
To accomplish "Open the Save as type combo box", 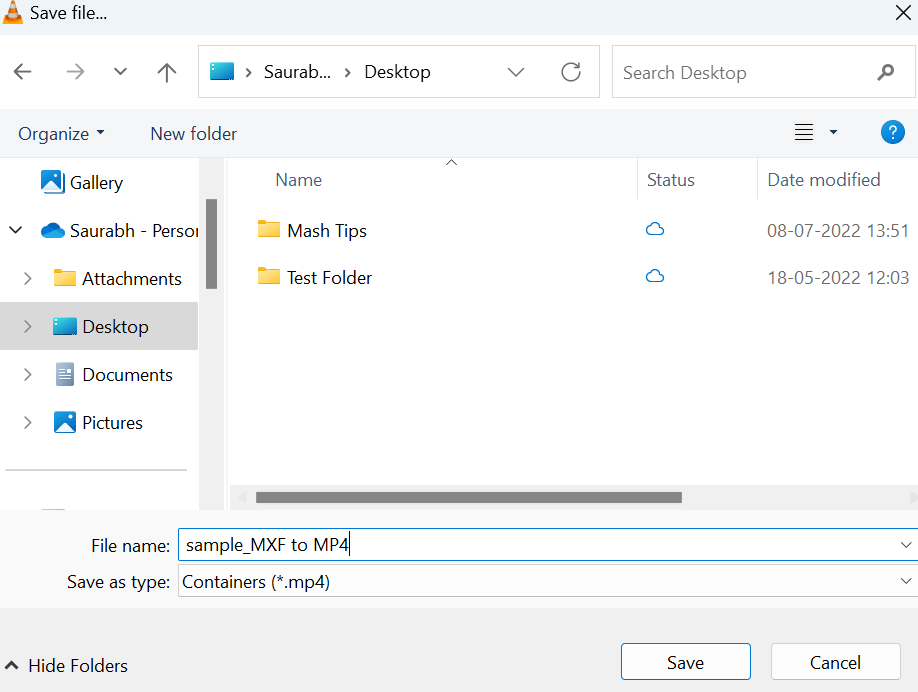I will pos(548,581).
